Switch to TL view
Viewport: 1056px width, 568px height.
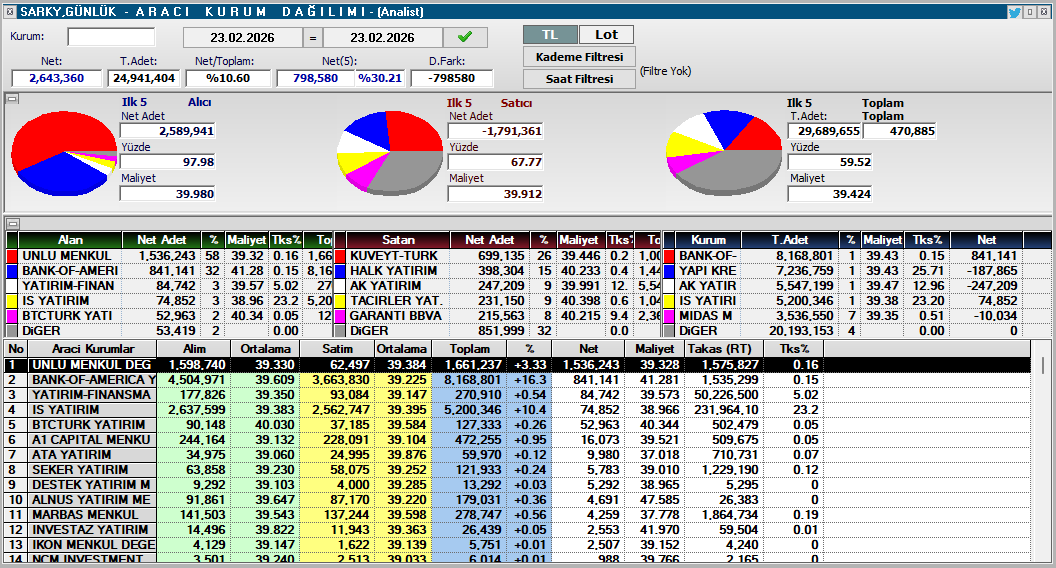point(550,35)
